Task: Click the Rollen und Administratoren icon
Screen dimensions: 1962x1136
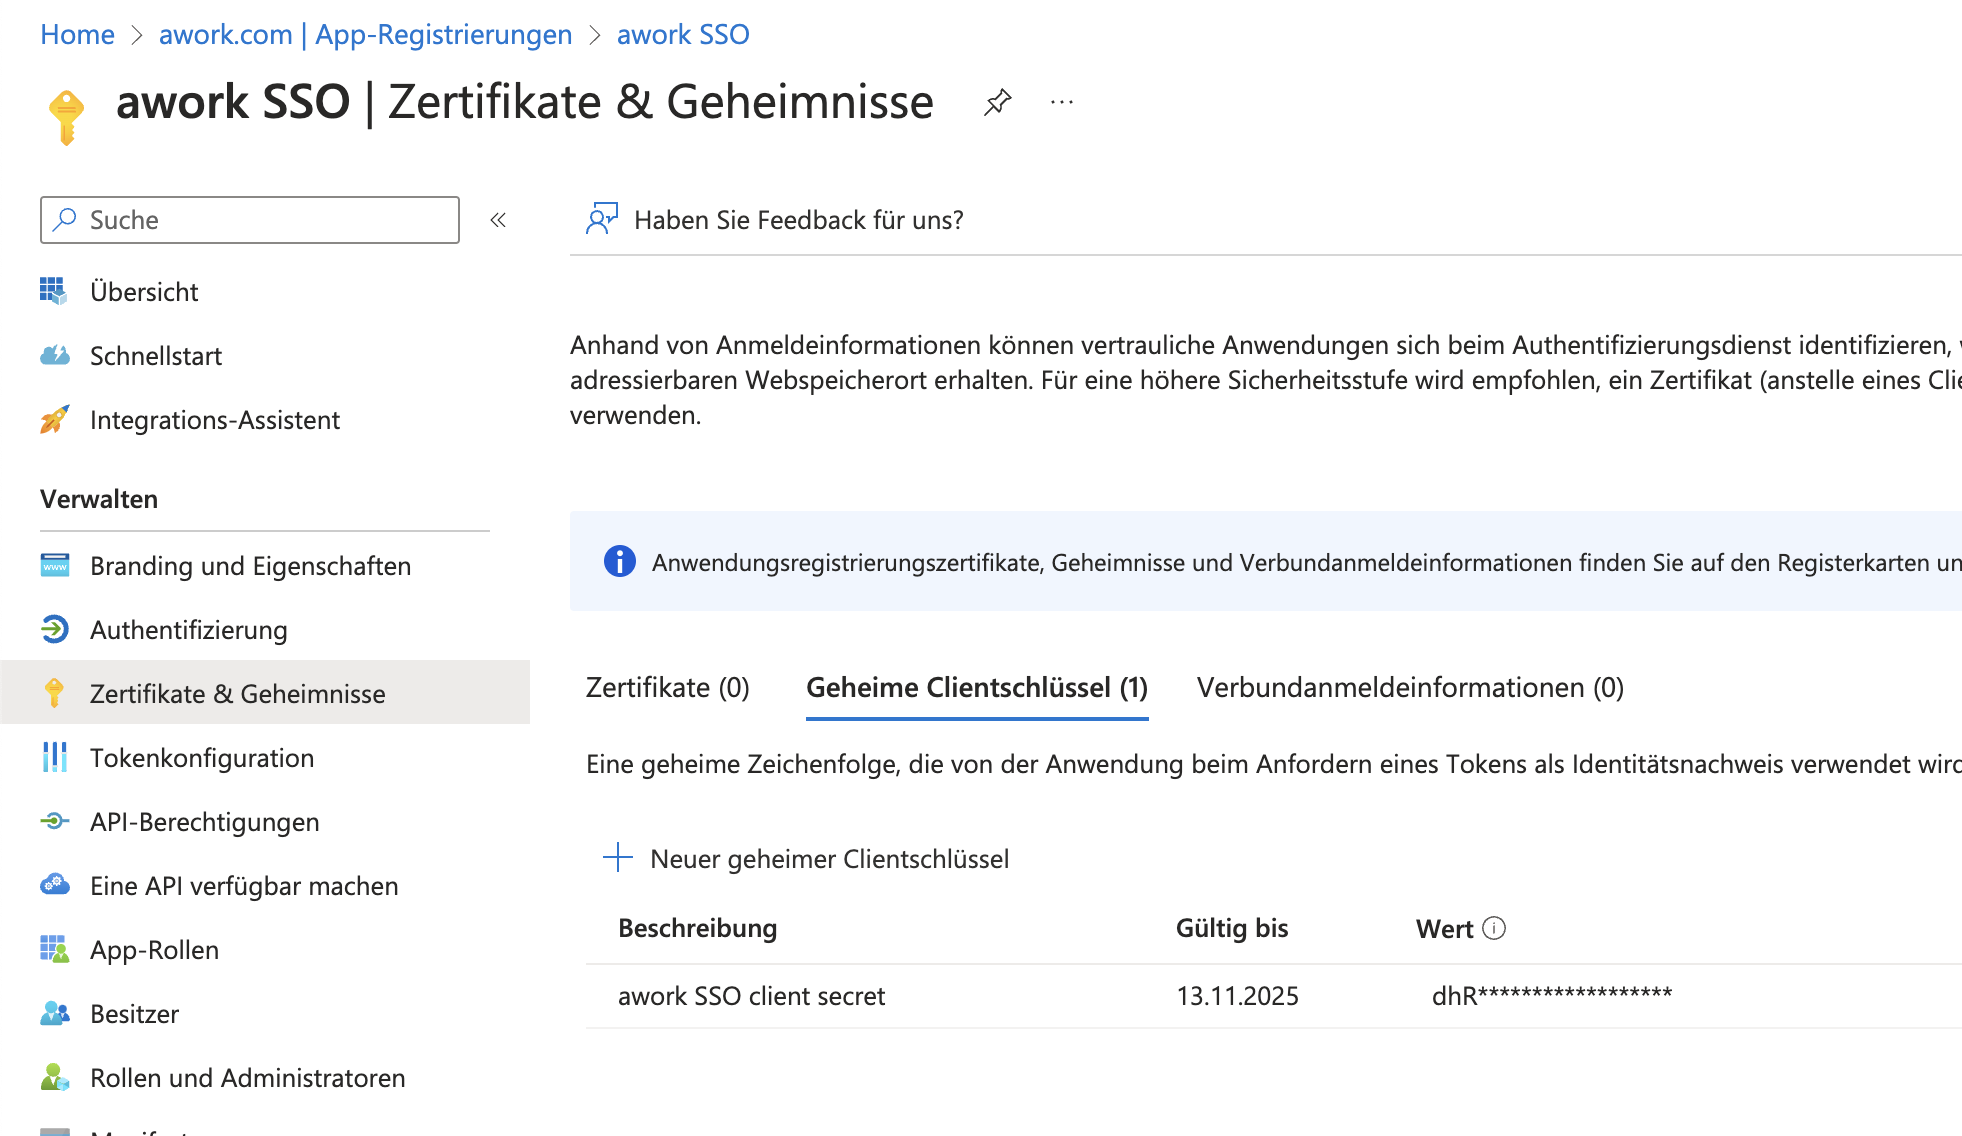Action: 54,1077
